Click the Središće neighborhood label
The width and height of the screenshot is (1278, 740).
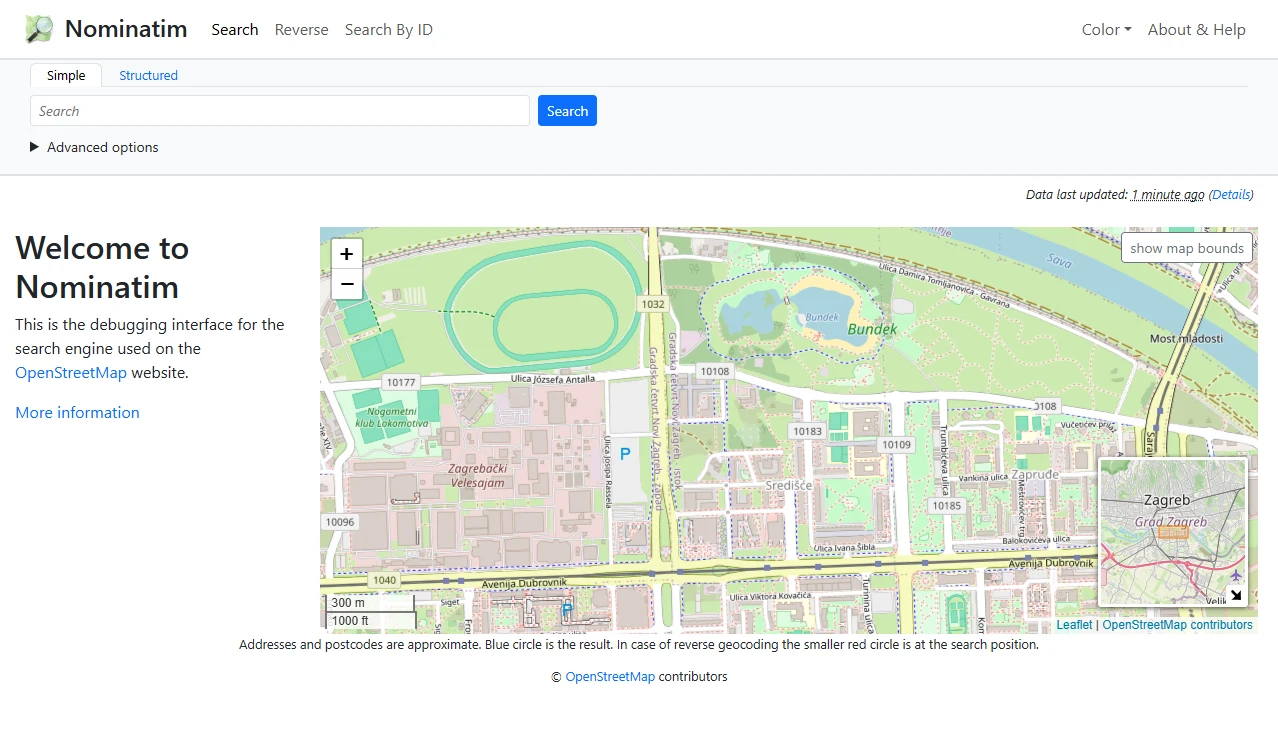point(787,485)
